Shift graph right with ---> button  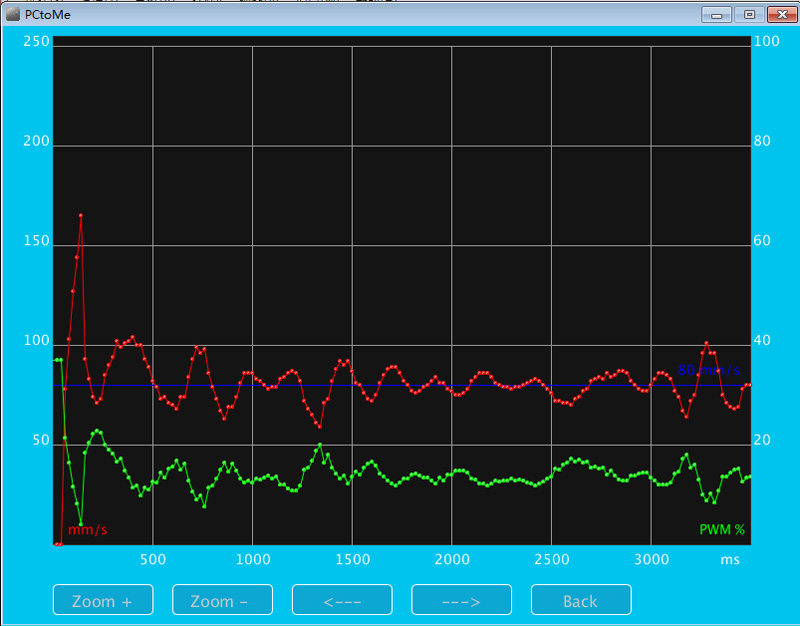[x=461, y=600]
